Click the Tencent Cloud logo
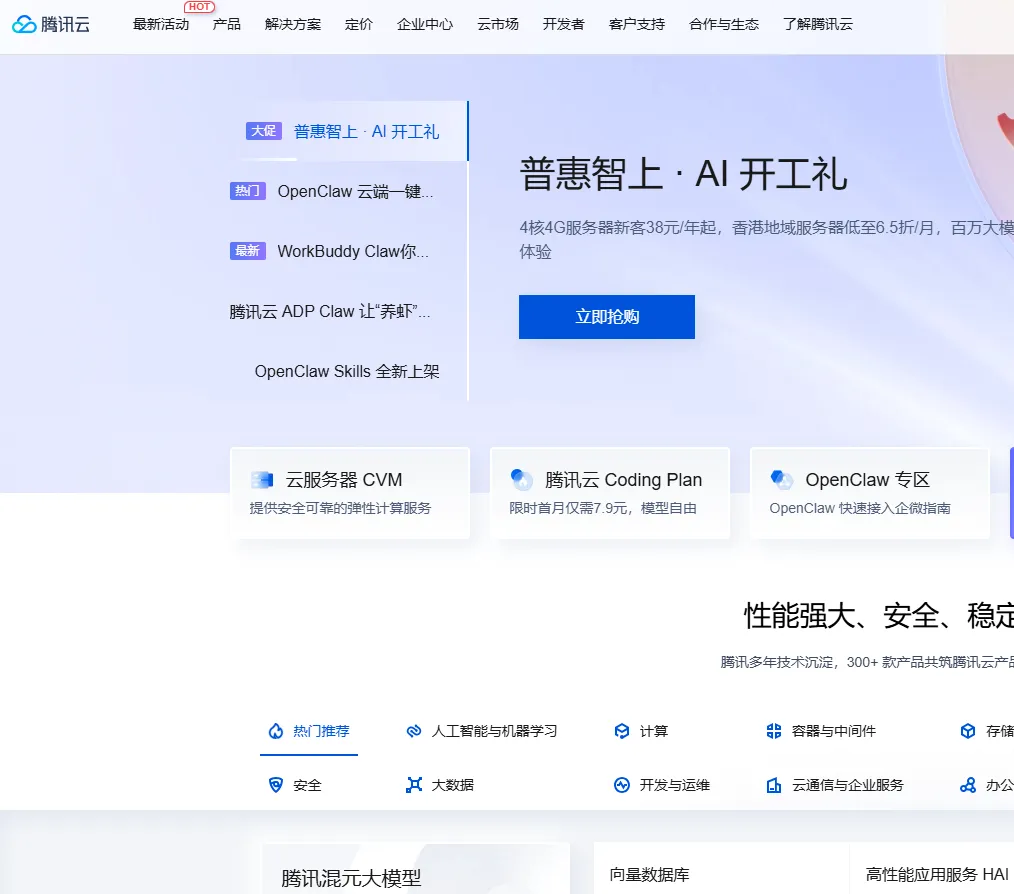Image resolution: width=1014 pixels, height=894 pixels. [51, 25]
